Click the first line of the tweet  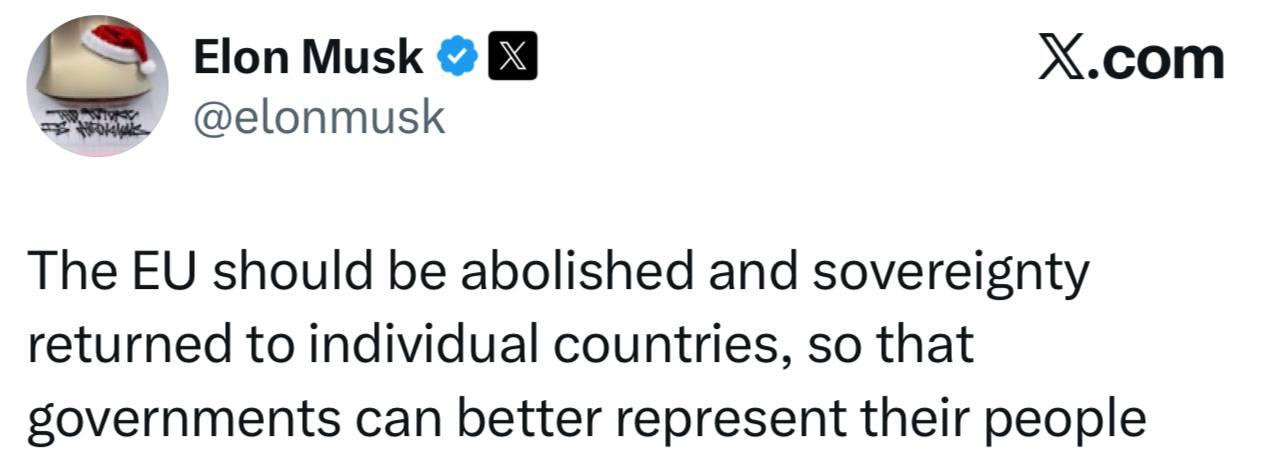(557, 273)
